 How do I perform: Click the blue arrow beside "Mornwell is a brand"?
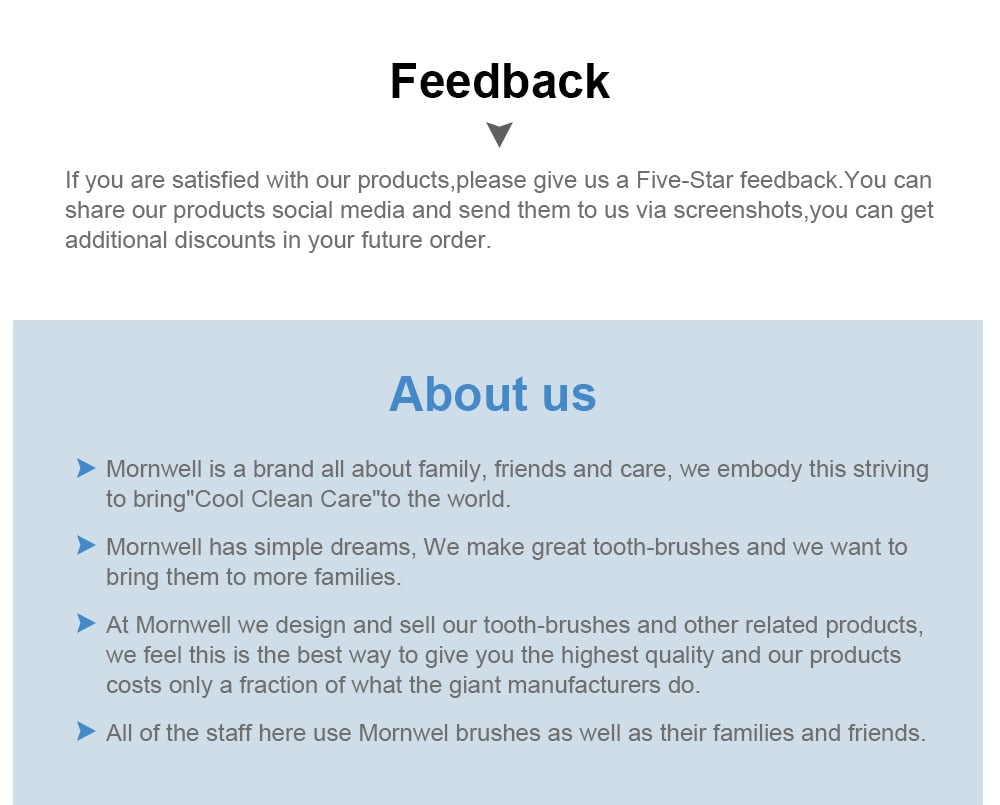click(86, 468)
